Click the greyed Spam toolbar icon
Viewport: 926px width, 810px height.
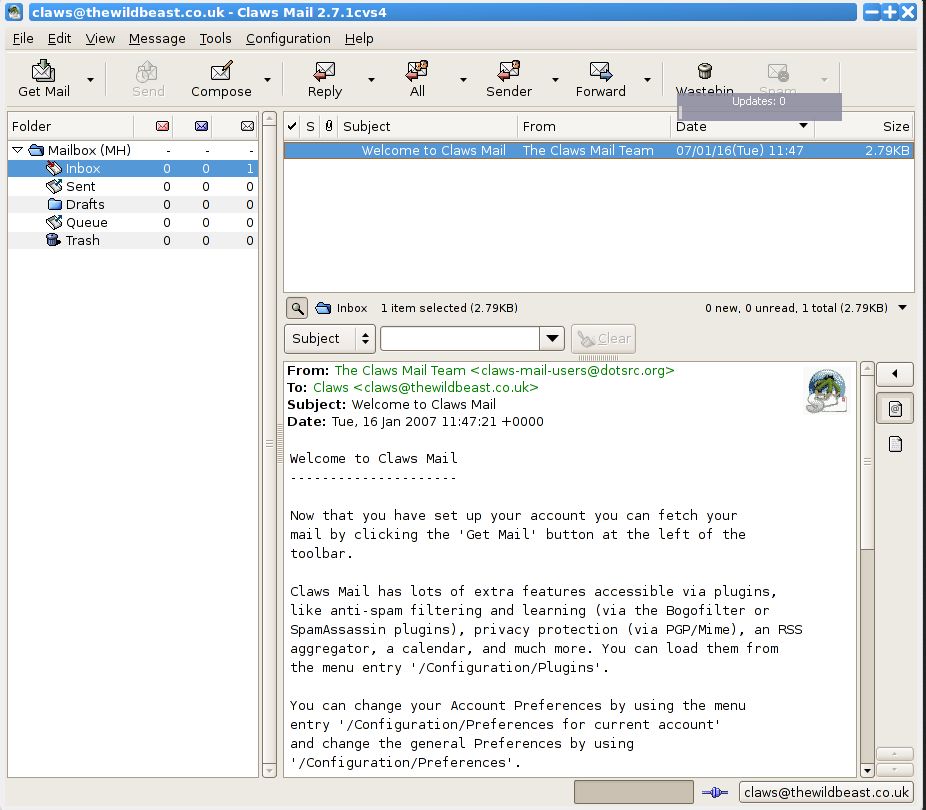point(778,76)
